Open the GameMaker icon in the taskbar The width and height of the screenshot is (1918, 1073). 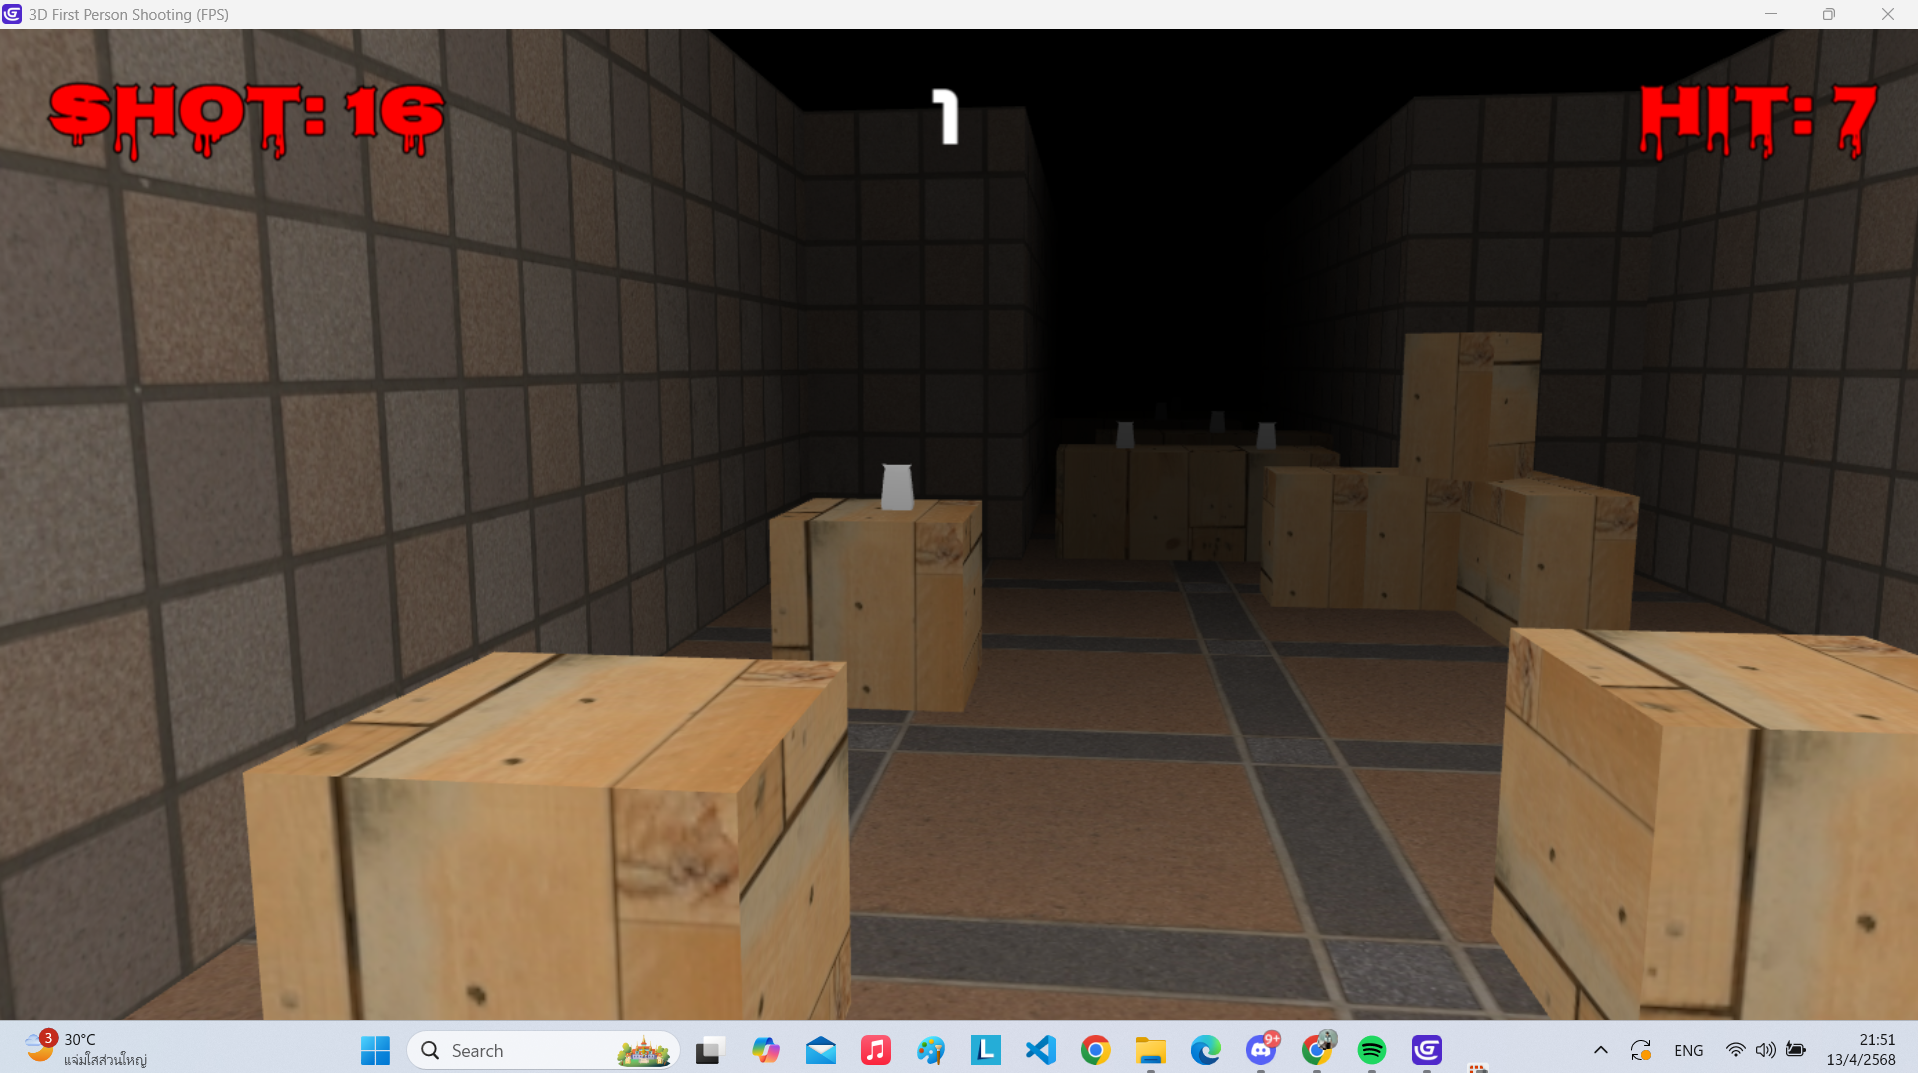pos(1426,1049)
